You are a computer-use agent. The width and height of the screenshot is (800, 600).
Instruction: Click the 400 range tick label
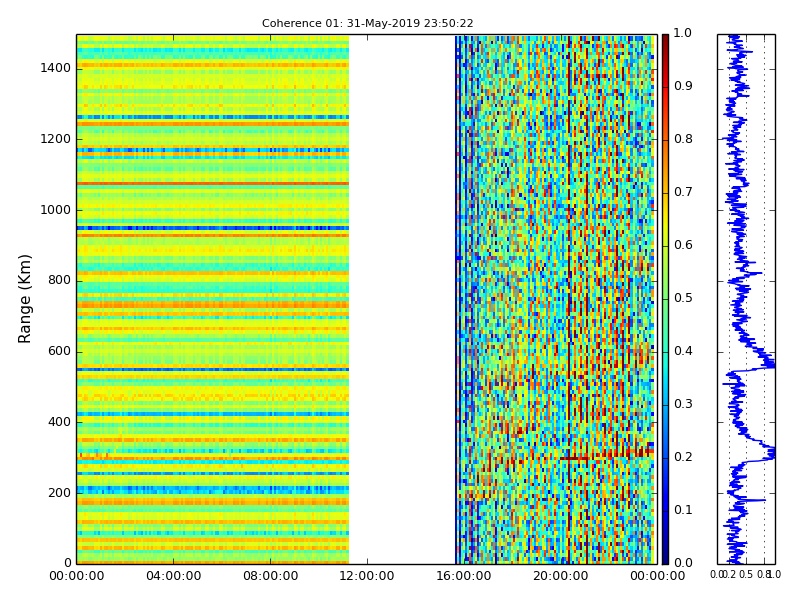pos(59,422)
